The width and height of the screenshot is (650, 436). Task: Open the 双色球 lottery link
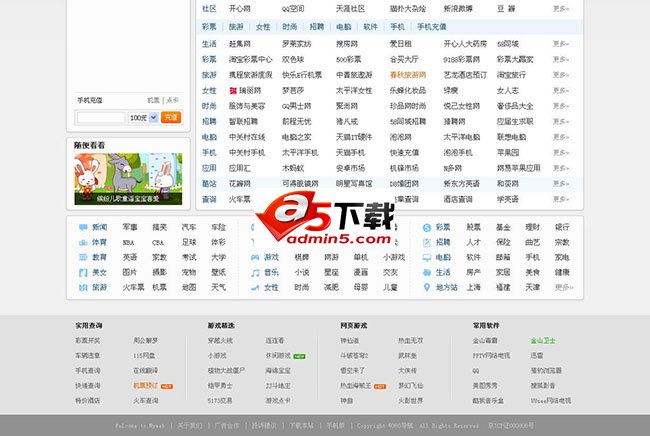(x=293, y=60)
